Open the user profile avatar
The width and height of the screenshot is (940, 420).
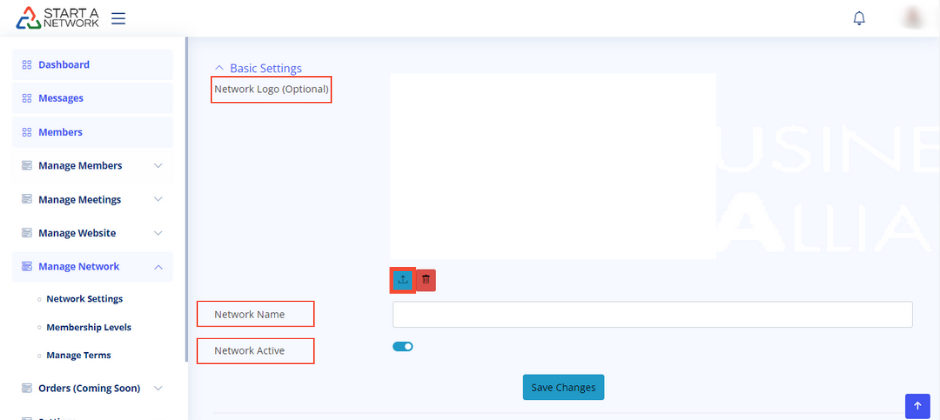pos(912,18)
